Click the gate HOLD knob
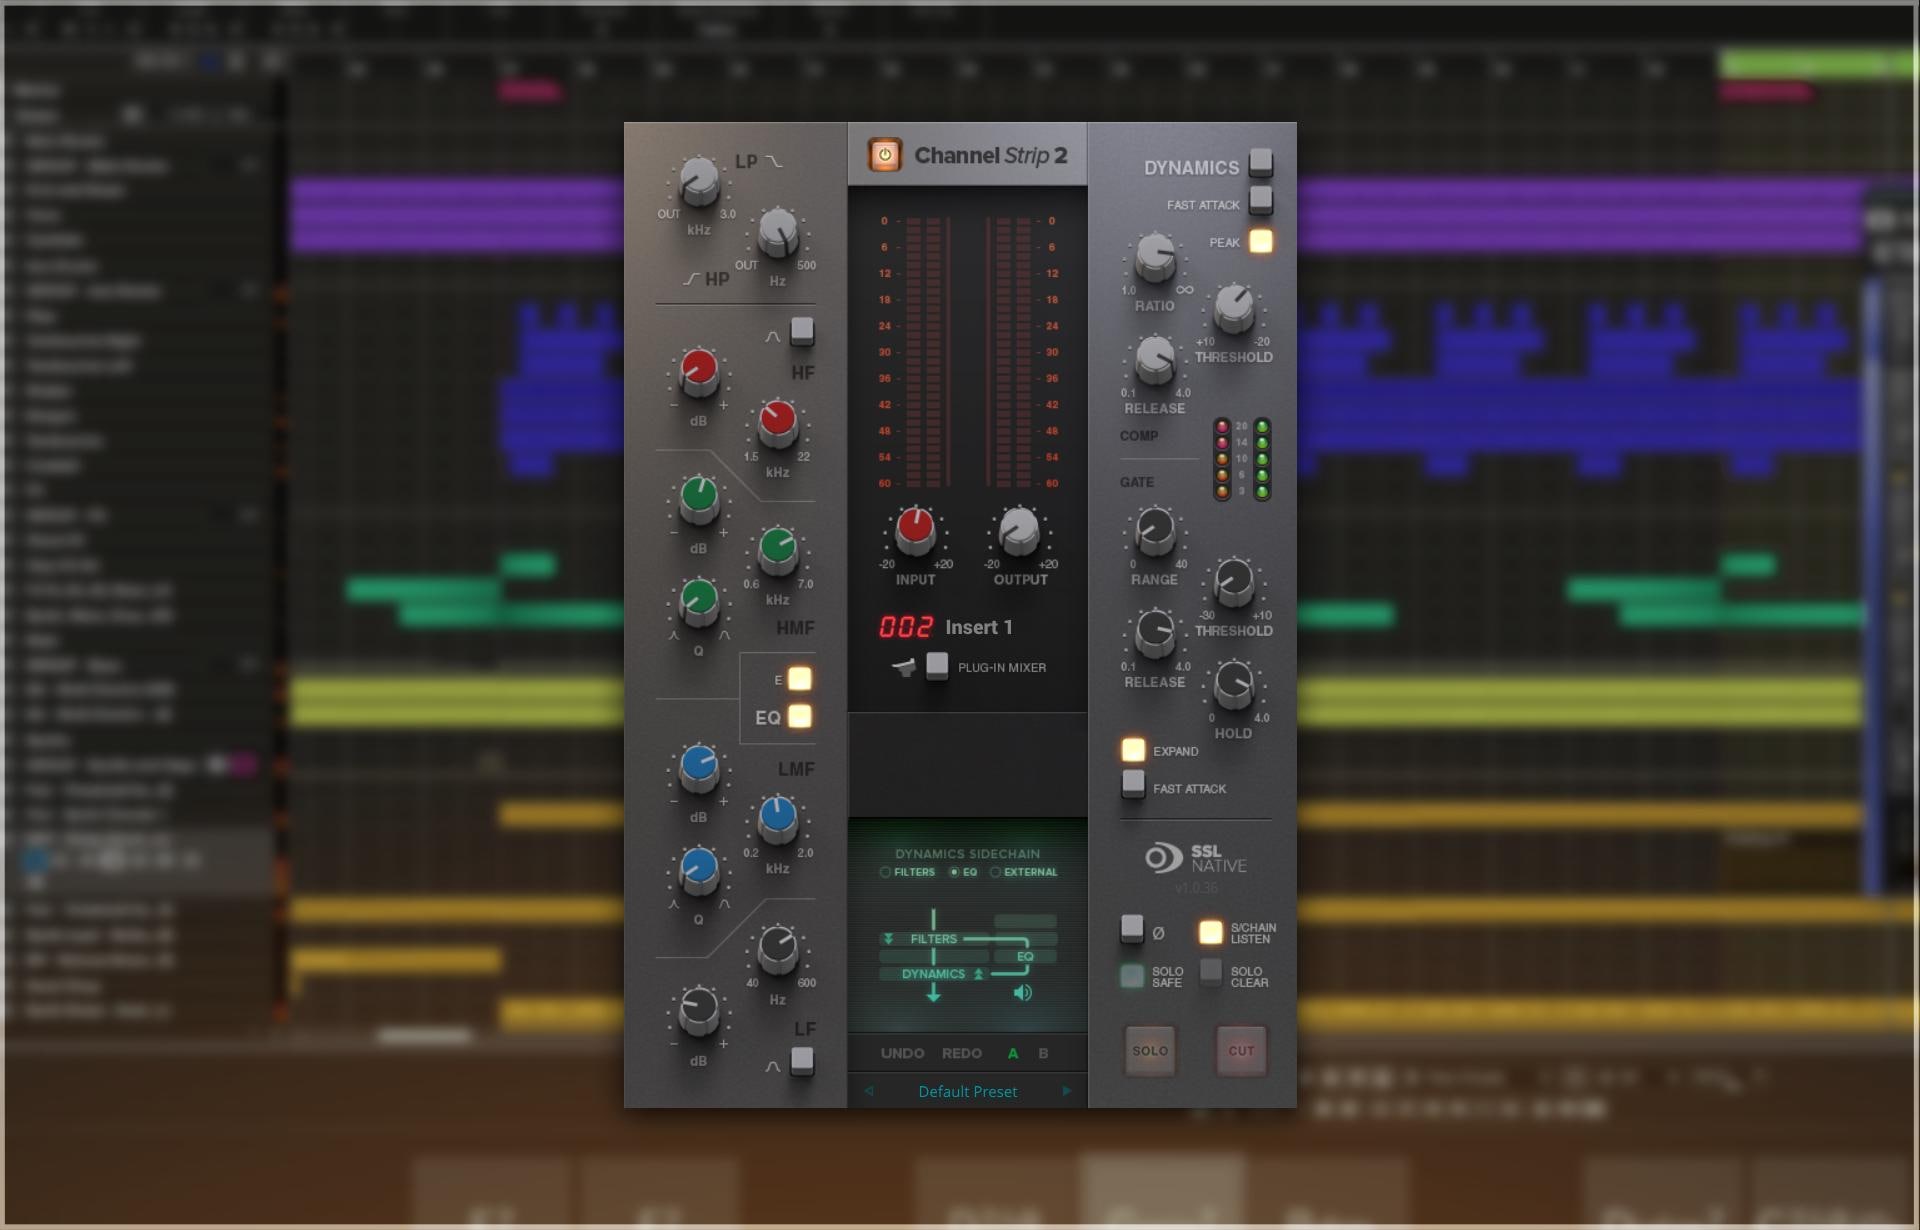This screenshot has width=1920, height=1230. pos(1233,685)
